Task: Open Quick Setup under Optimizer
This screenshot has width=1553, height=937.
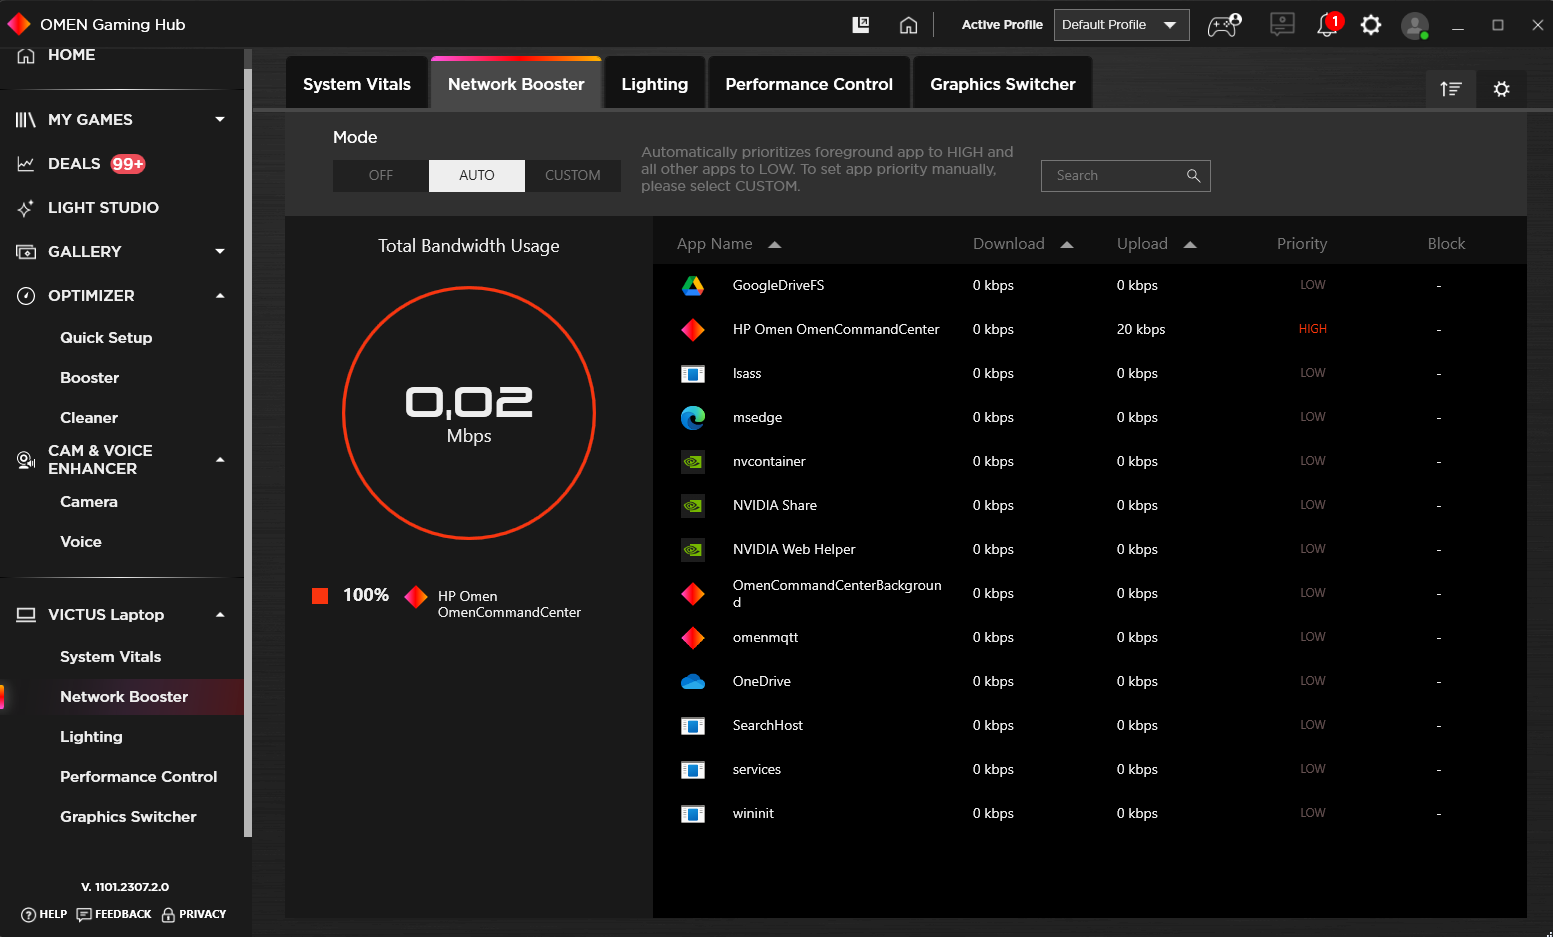Action: coord(106,338)
